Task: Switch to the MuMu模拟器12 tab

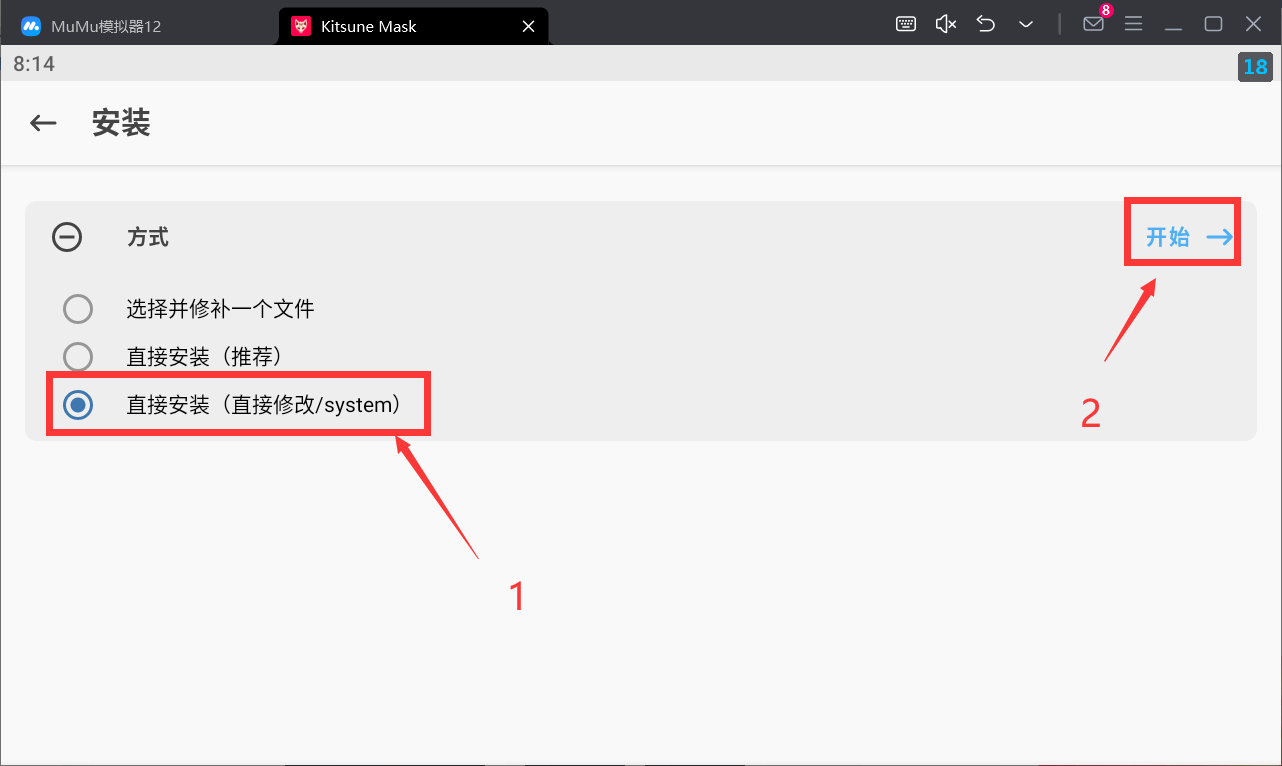Action: pyautogui.click(x=106, y=26)
